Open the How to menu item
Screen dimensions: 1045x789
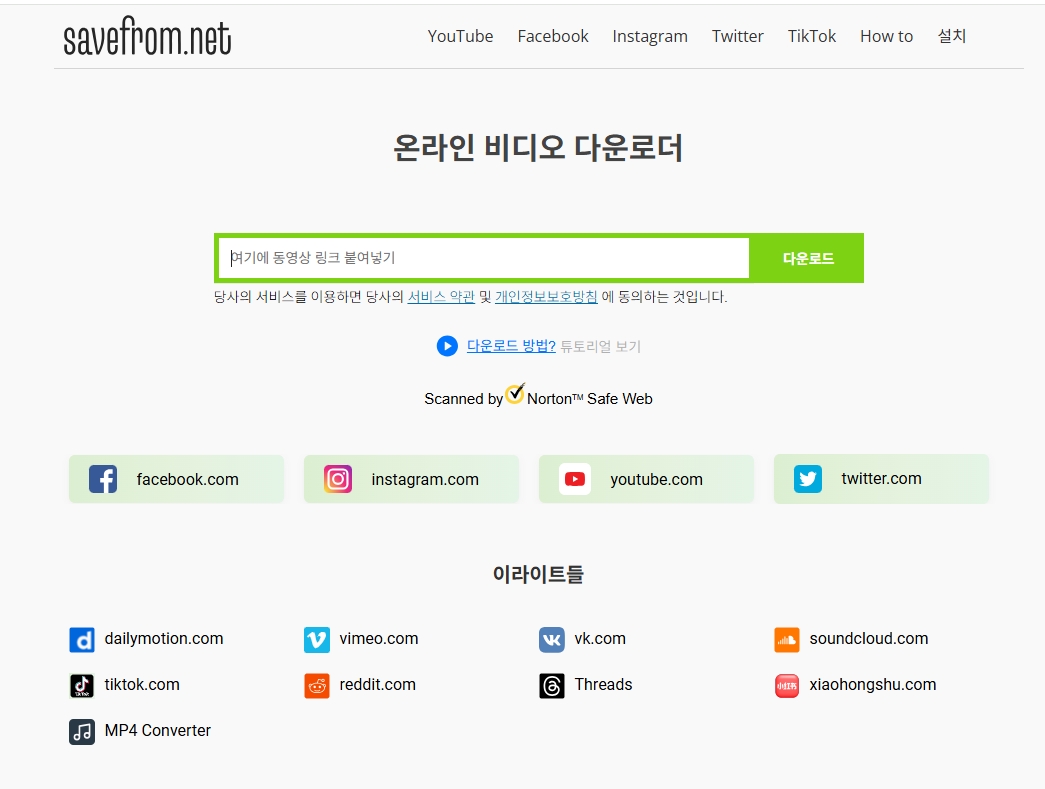886,36
